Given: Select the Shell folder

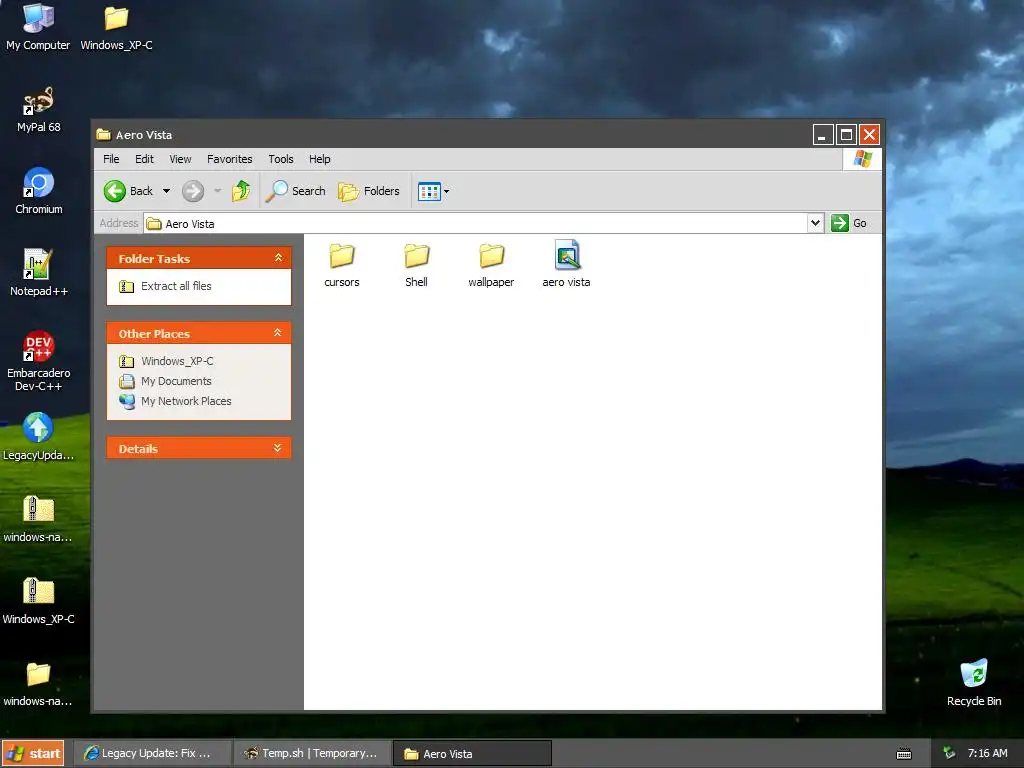Looking at the screenshot, I should [416, 265].
